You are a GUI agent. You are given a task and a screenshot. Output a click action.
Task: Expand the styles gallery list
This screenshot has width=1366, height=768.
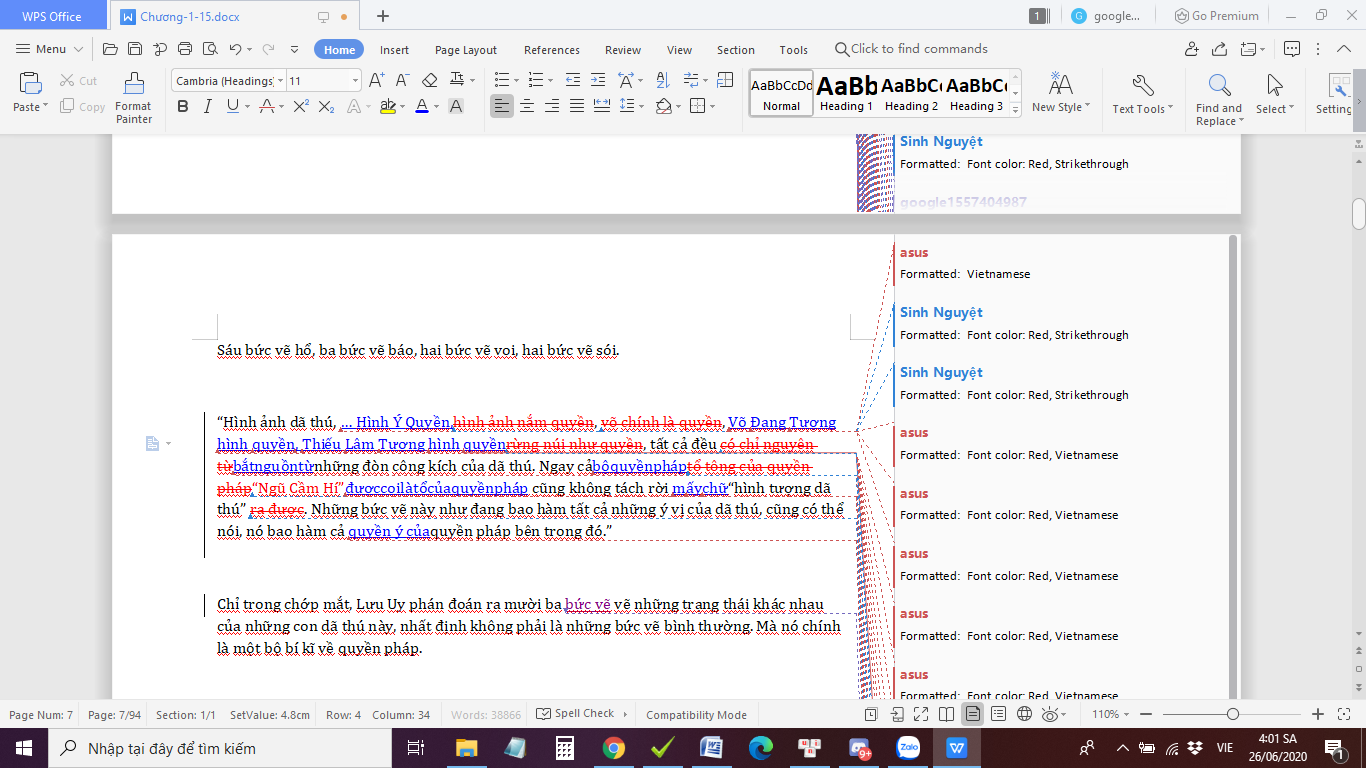[1016, 110]
